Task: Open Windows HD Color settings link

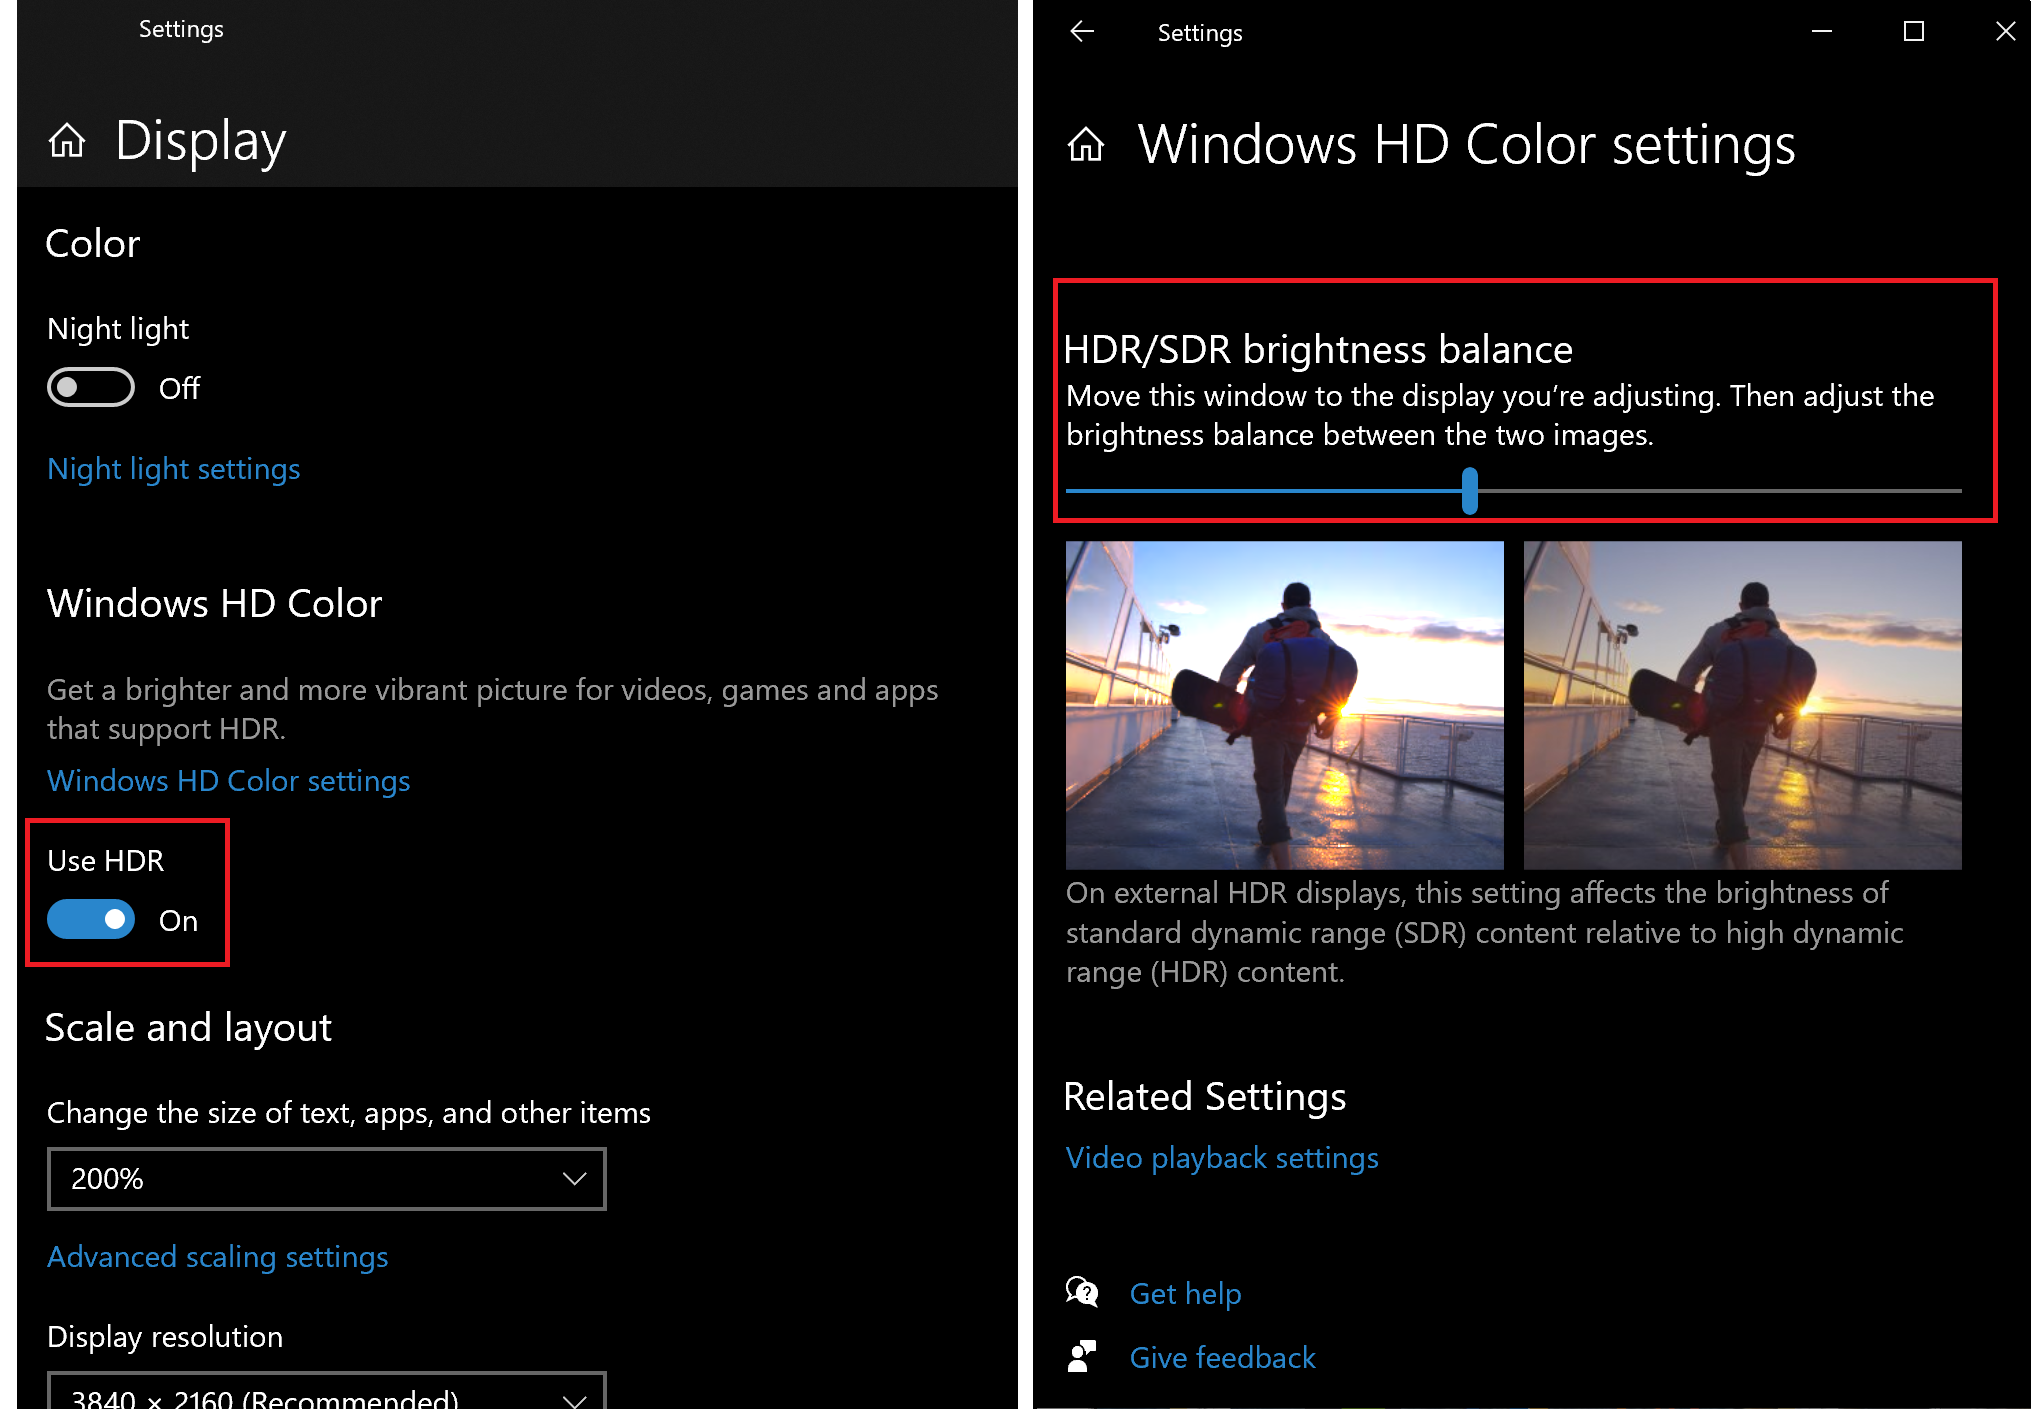Action: coord(228,781)
